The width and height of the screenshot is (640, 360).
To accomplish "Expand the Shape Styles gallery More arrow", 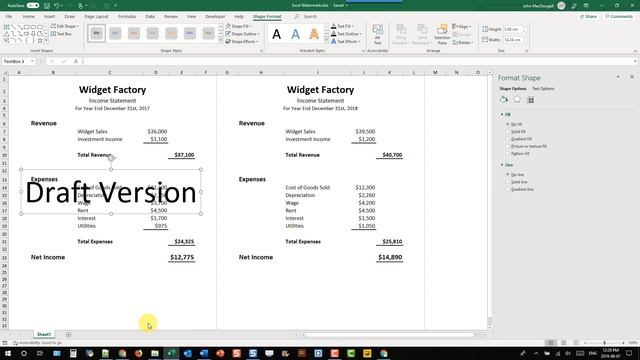I will [221, 41].
